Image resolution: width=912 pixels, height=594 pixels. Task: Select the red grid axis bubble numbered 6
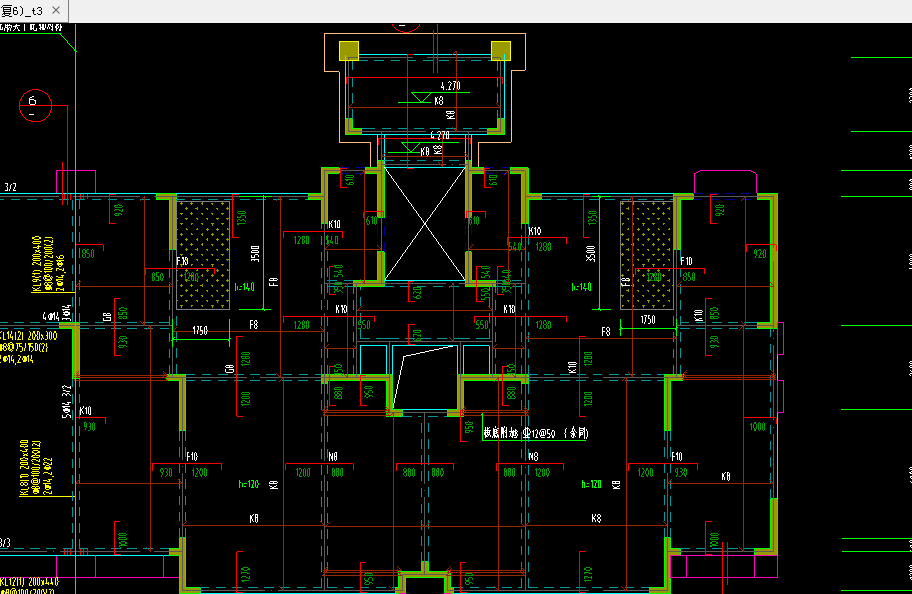click(35, 105)
